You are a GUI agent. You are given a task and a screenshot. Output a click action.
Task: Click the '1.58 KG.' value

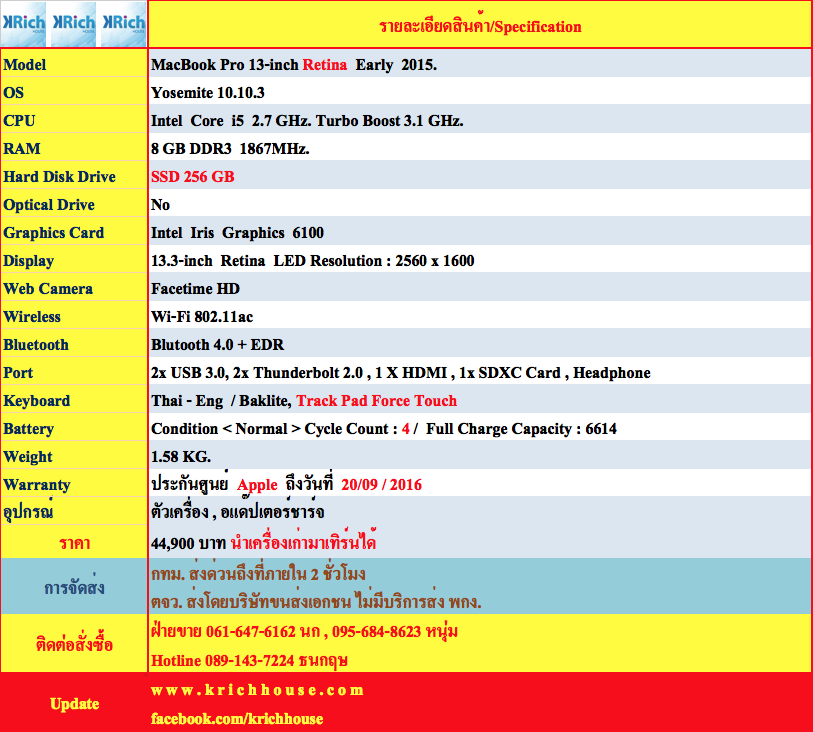tap(181, 457)
